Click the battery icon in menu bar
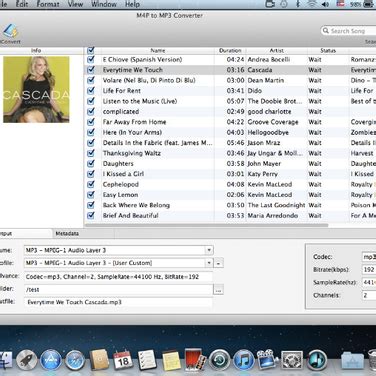This screenshot has width=376, height=376. coord(369,4)
